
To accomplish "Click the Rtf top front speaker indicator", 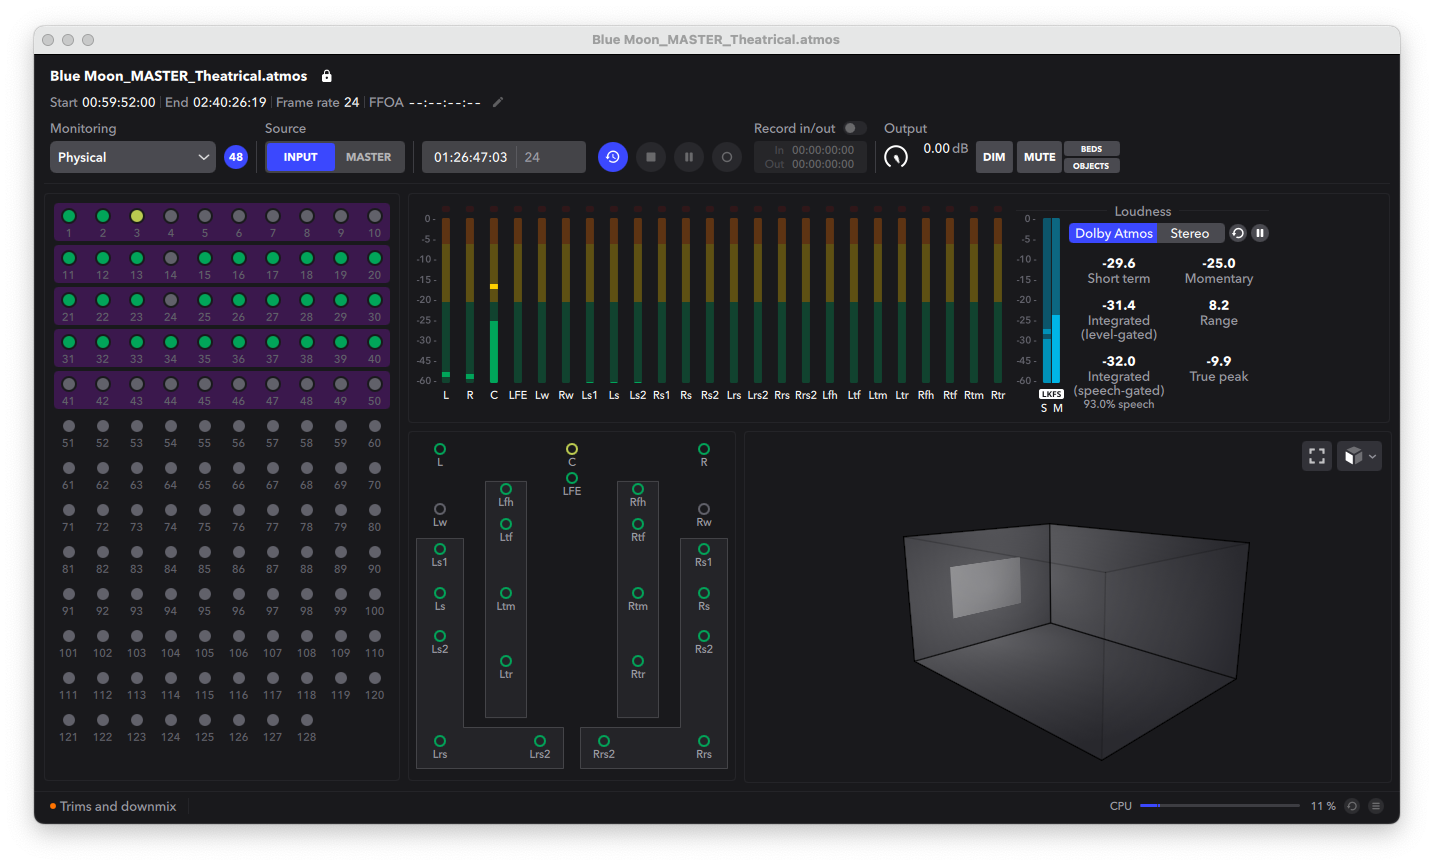I will (x=638, y=524).
